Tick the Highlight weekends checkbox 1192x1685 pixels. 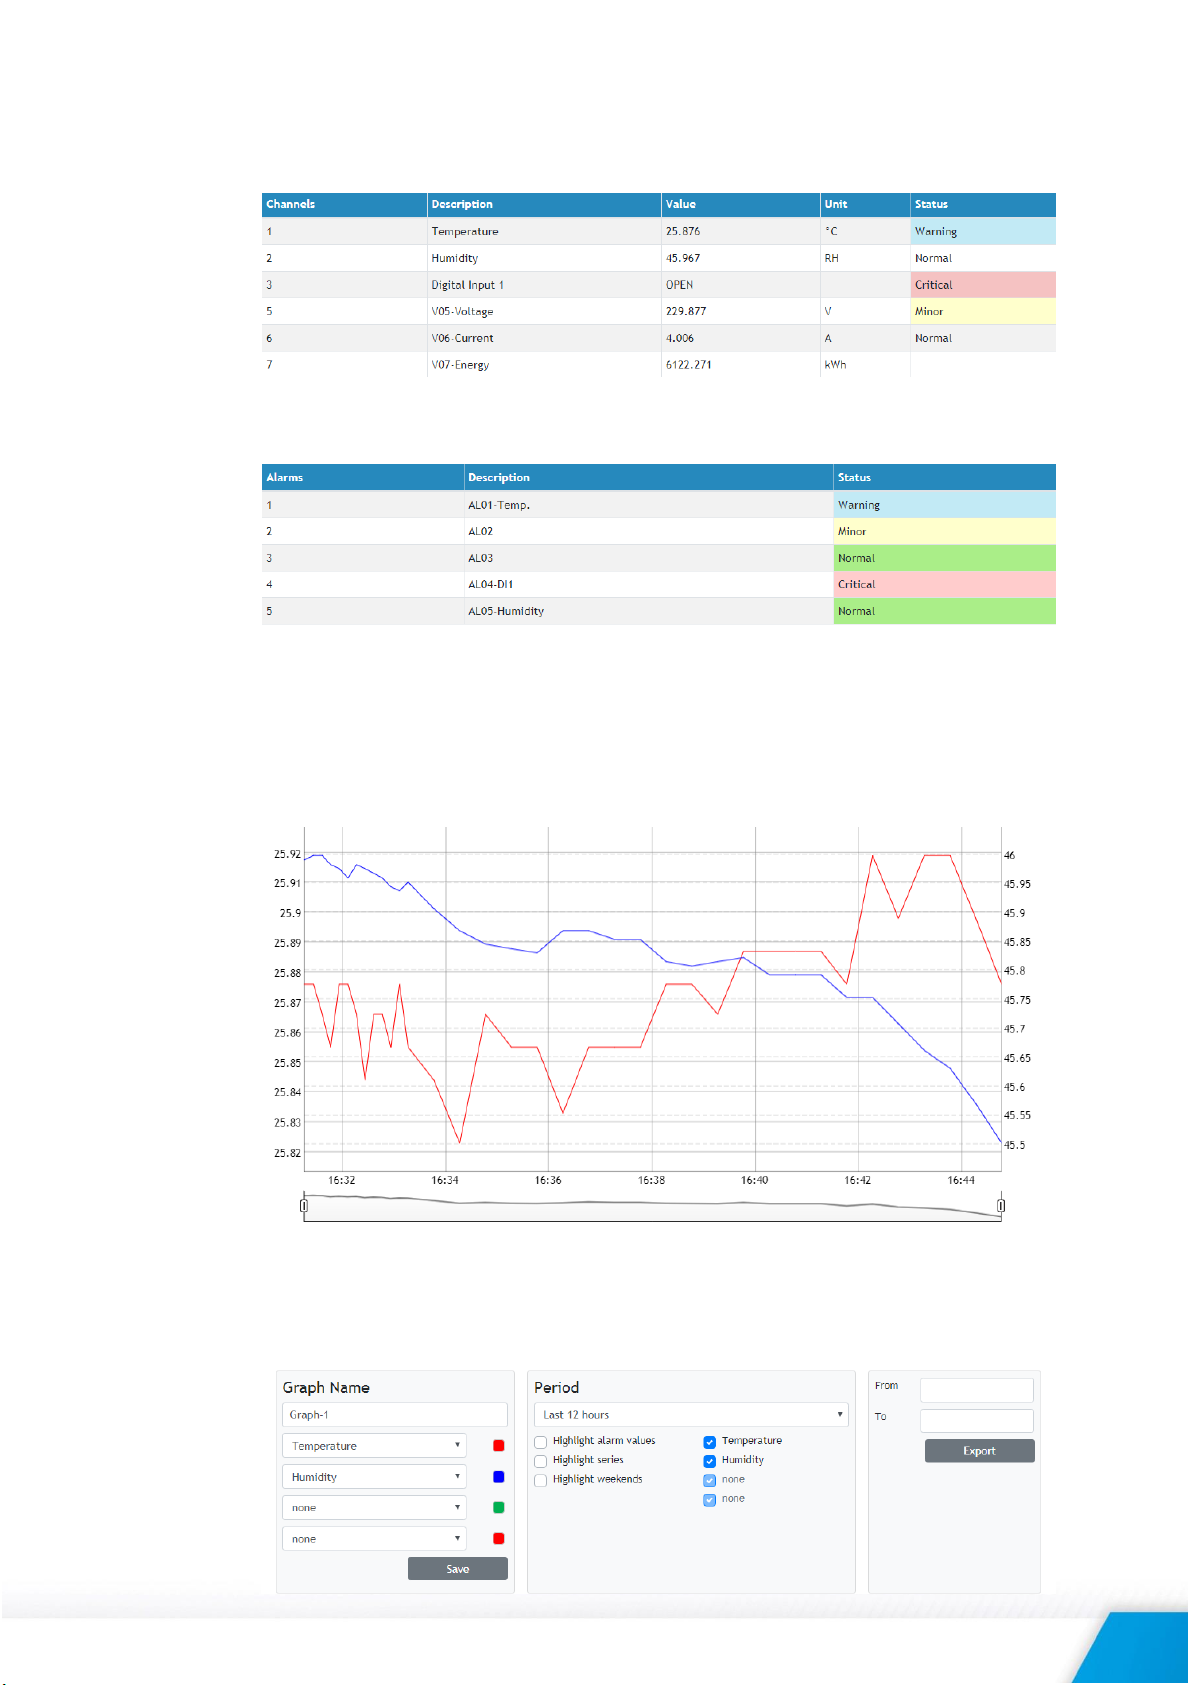pos(541,1480)
